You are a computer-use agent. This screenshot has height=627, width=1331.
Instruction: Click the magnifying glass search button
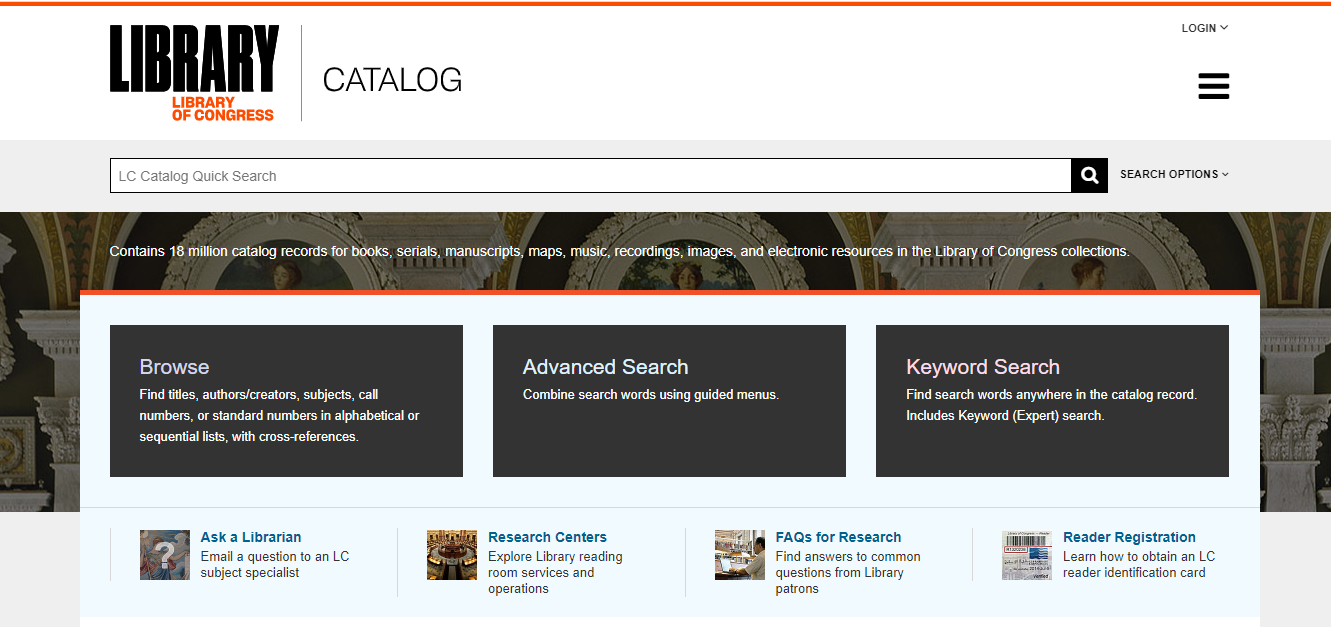click(1089, 176)
